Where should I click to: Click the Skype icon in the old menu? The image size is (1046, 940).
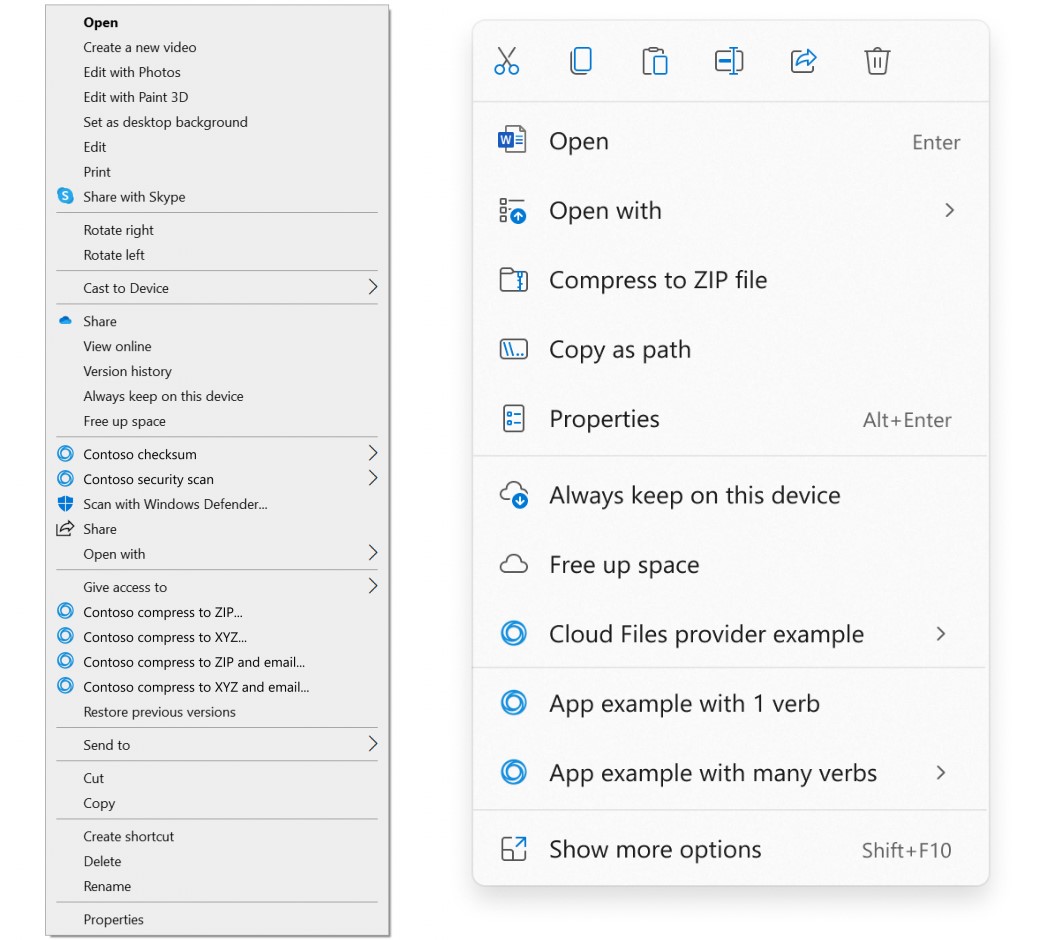(x=65, y=196)
